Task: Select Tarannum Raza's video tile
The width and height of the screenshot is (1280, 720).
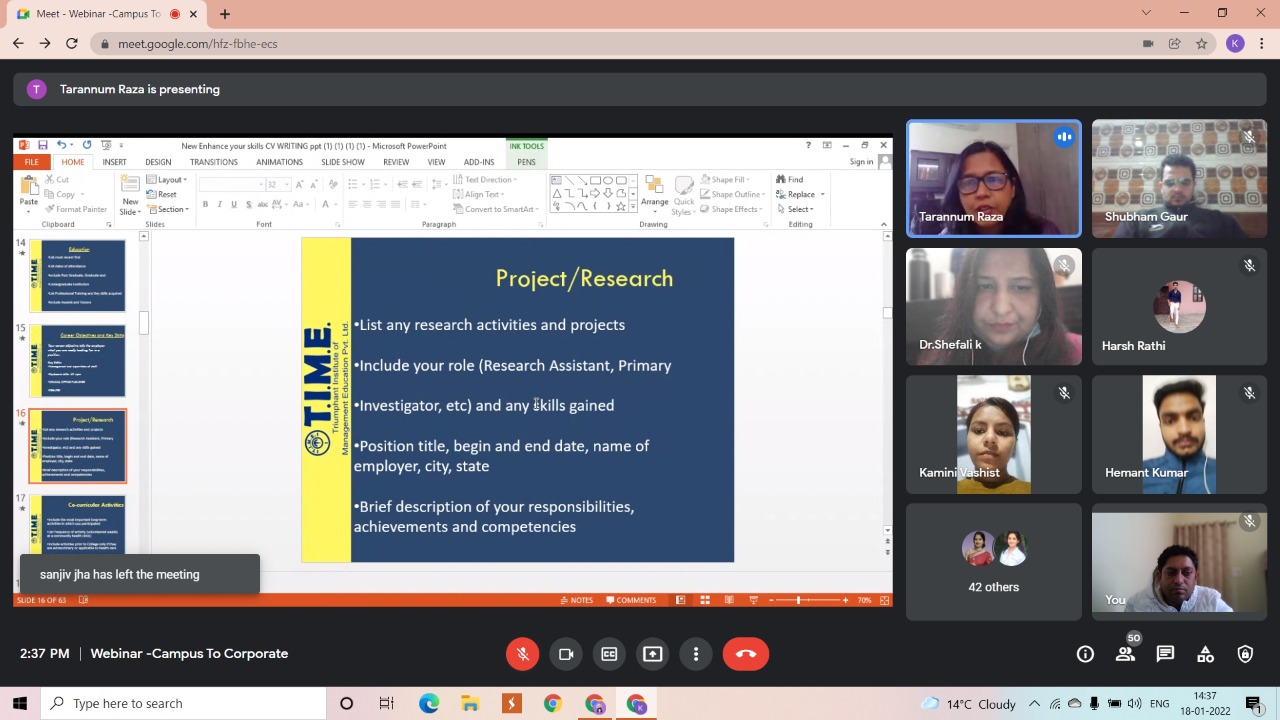Action: coord(993,179)
